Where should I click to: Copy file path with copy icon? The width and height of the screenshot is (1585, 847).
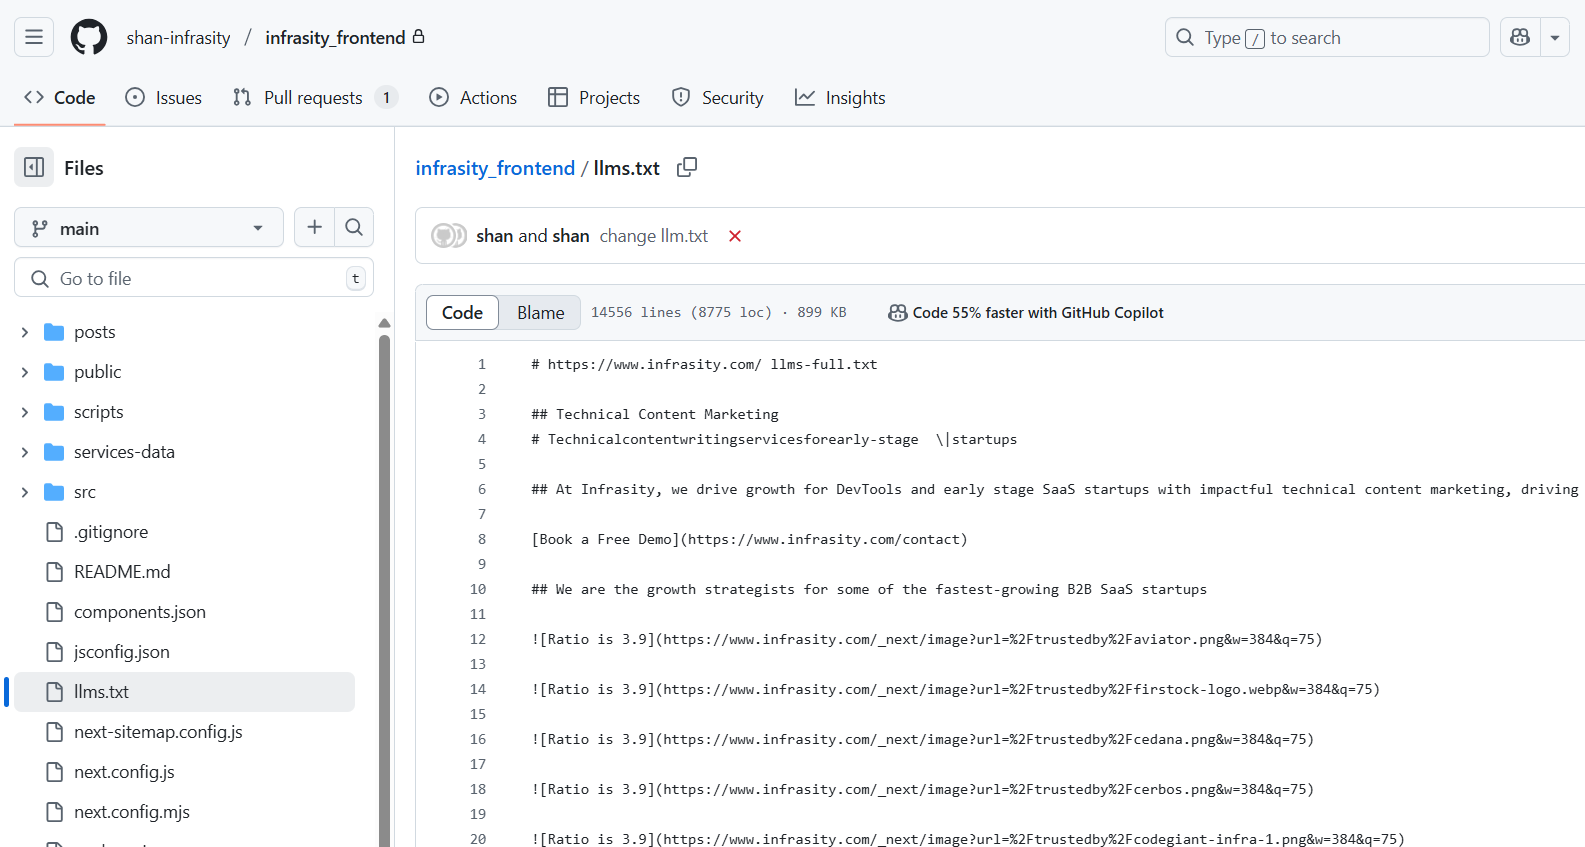coord(687,167)
